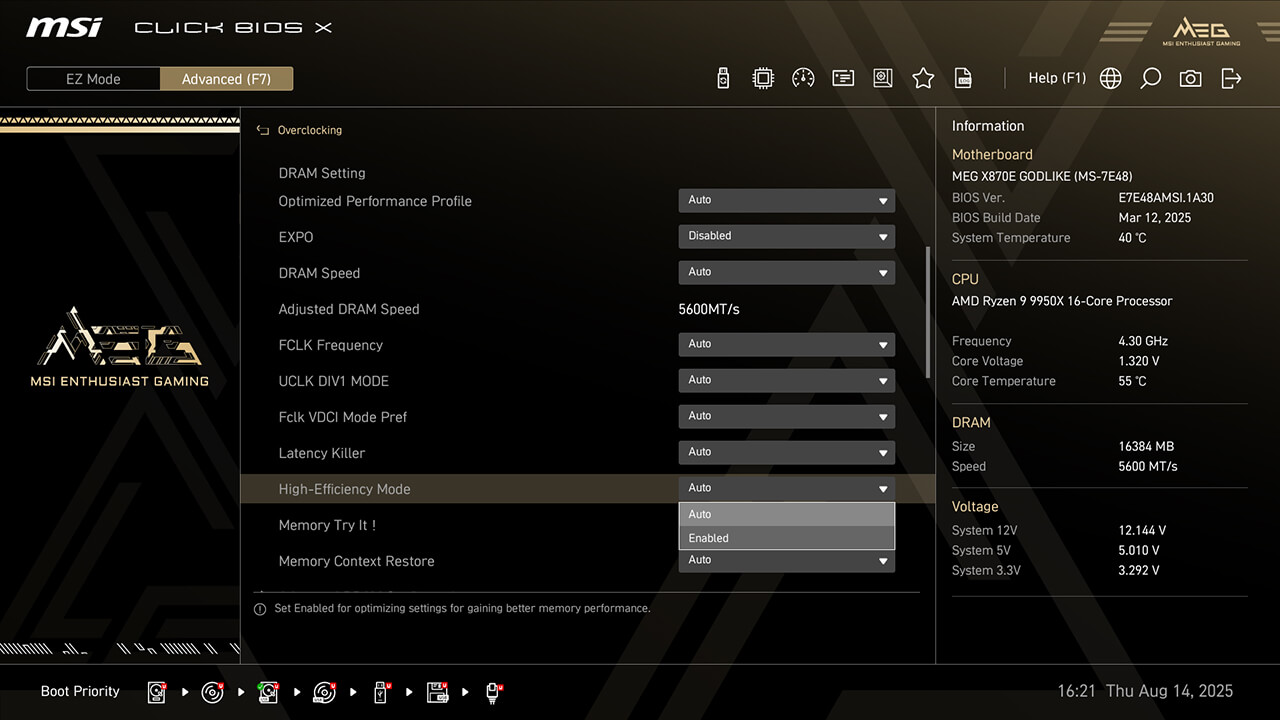
Task: Click the exit icon at top right
Action: coord(1231,78)
